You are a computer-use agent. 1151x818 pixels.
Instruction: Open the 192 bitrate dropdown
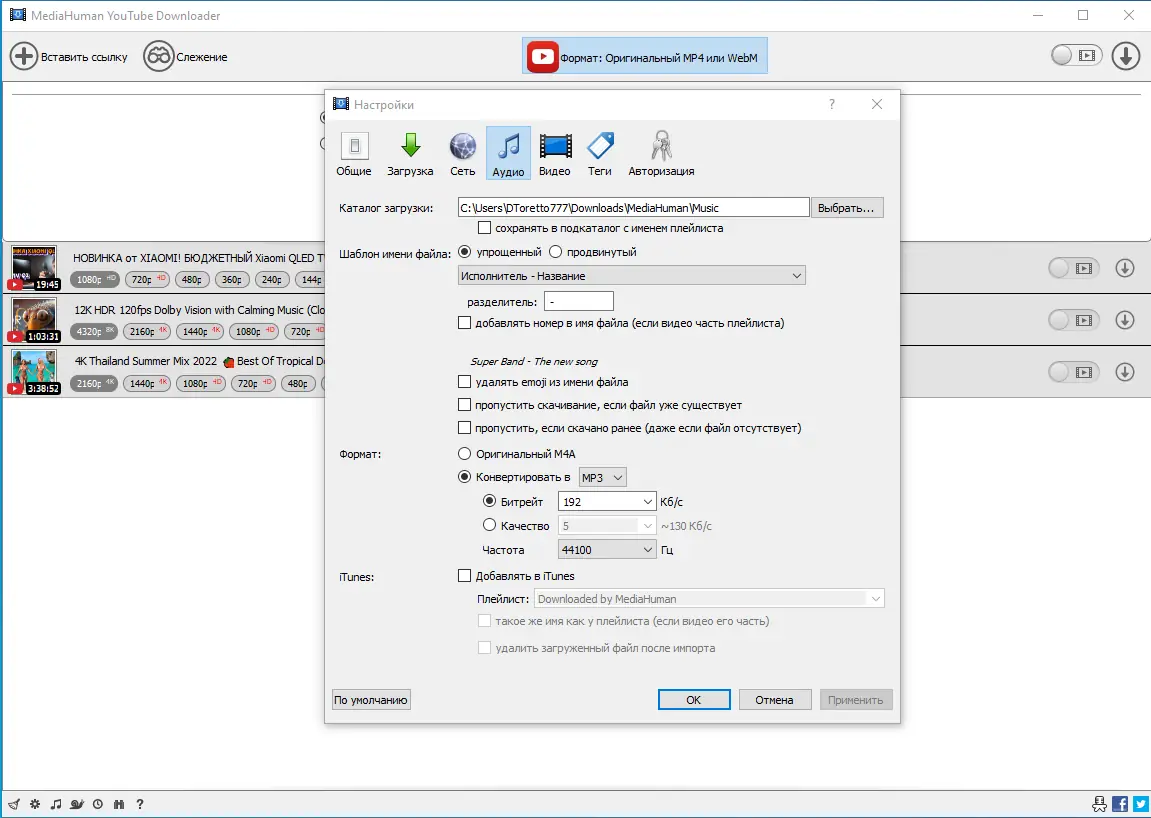tap(607, 502)
